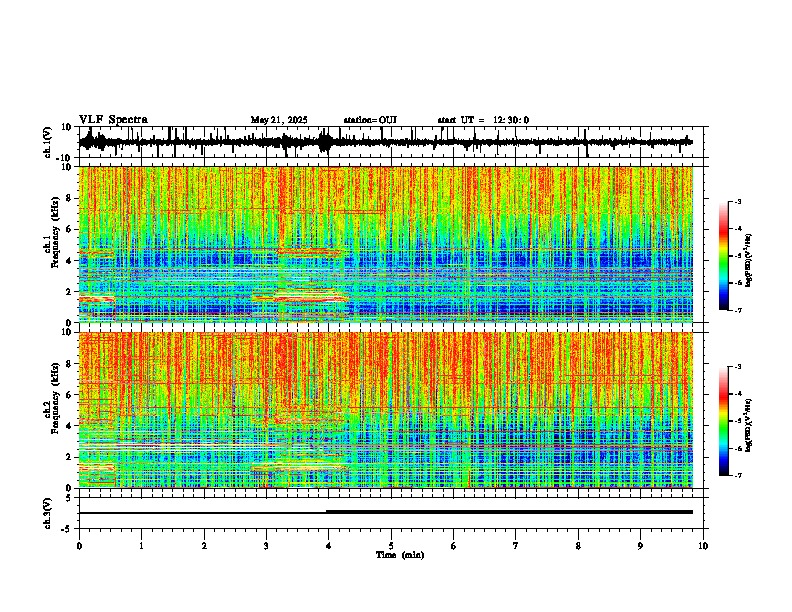792x612 pixels.
Task: Click time axis tick label "5"
Action: pos(391,546)
